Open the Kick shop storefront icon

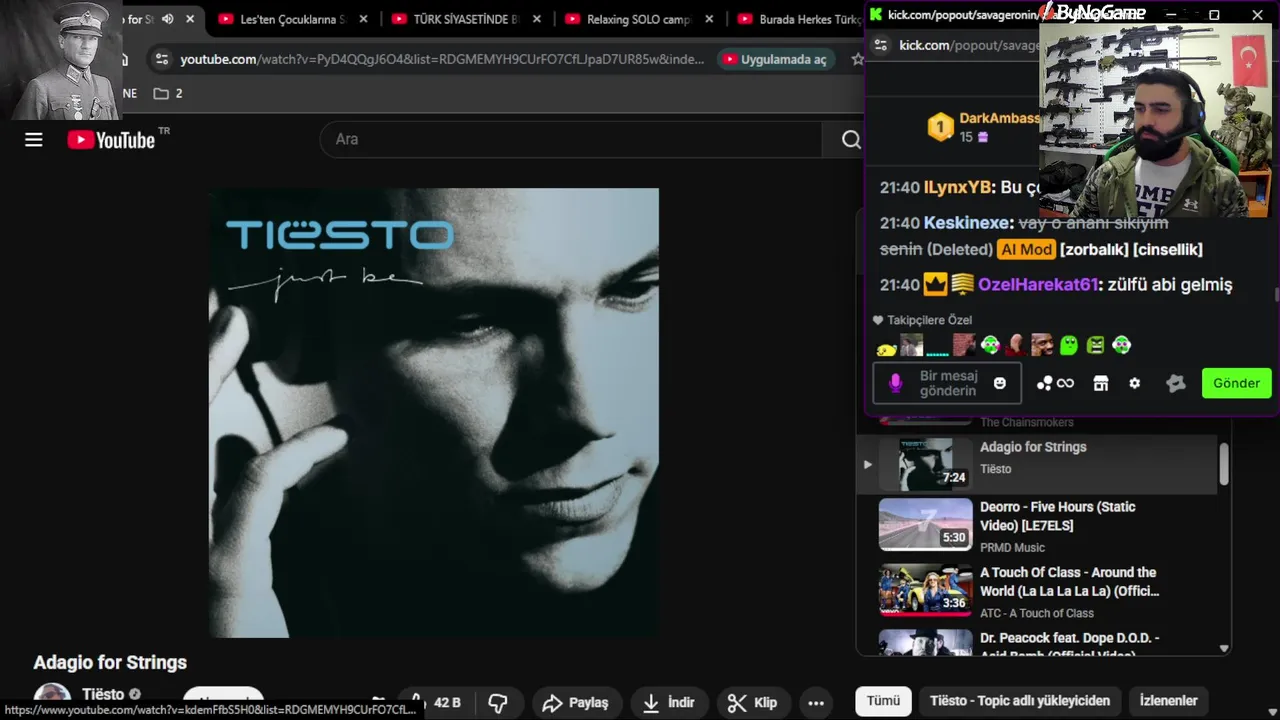click(1101, 383)
